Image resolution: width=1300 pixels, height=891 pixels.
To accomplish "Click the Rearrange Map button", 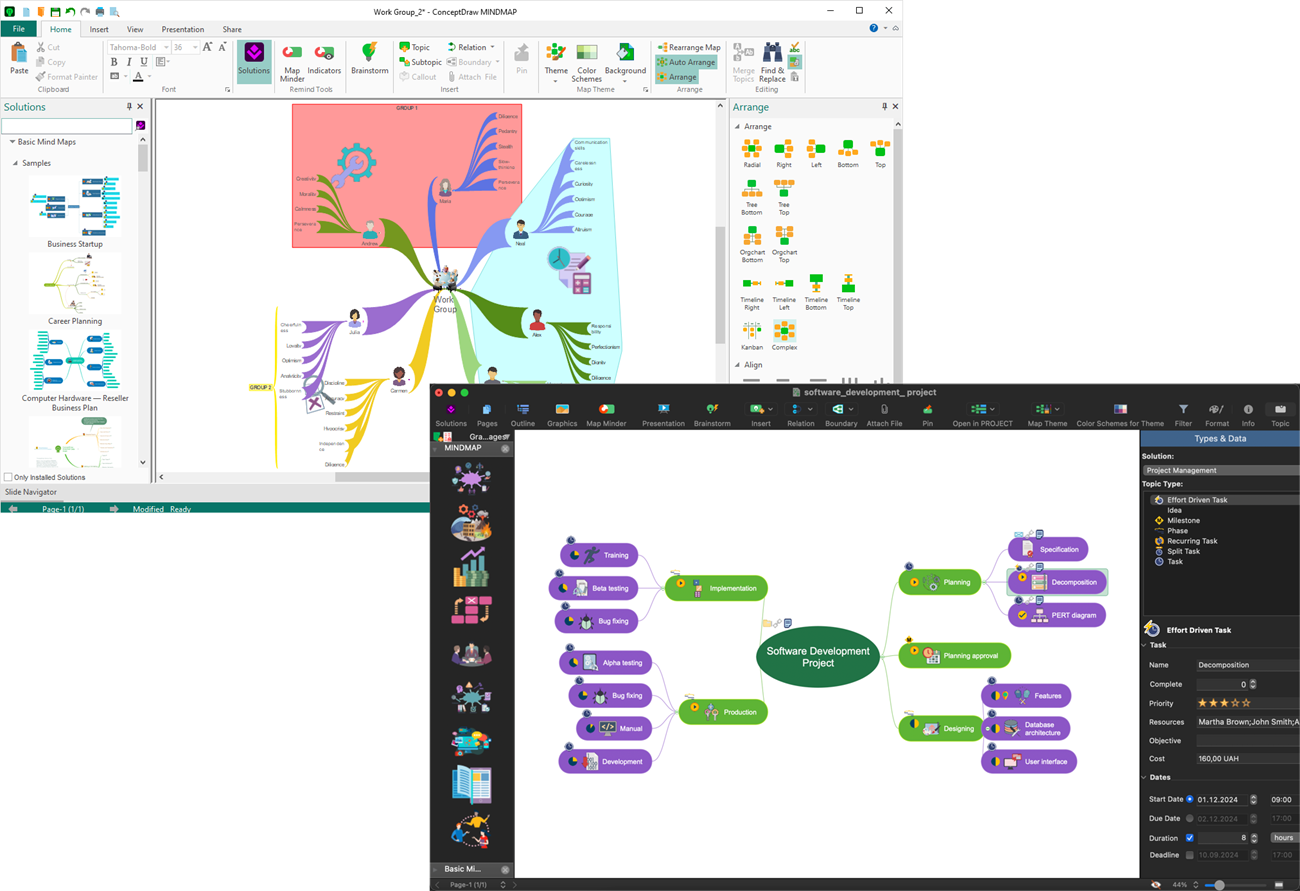I will point(689,47).
